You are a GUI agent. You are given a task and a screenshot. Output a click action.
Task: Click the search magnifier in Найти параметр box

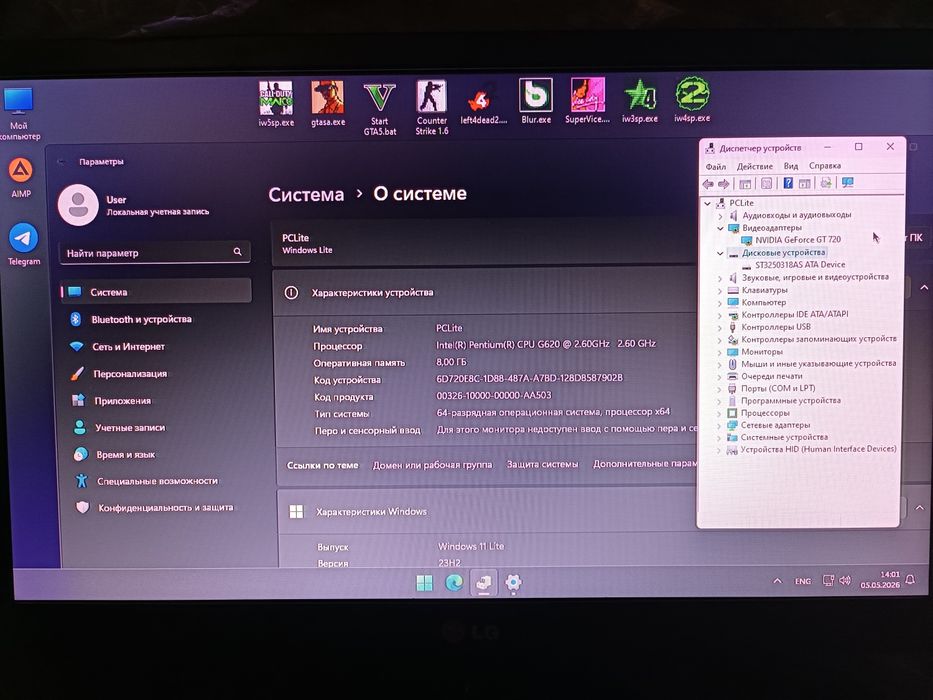[x=237, y=252]
